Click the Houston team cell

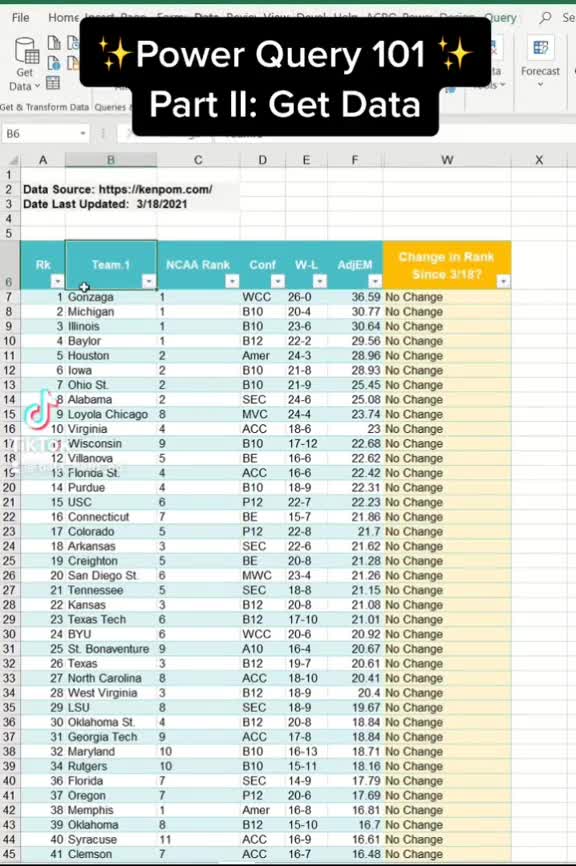click(111, 356)
